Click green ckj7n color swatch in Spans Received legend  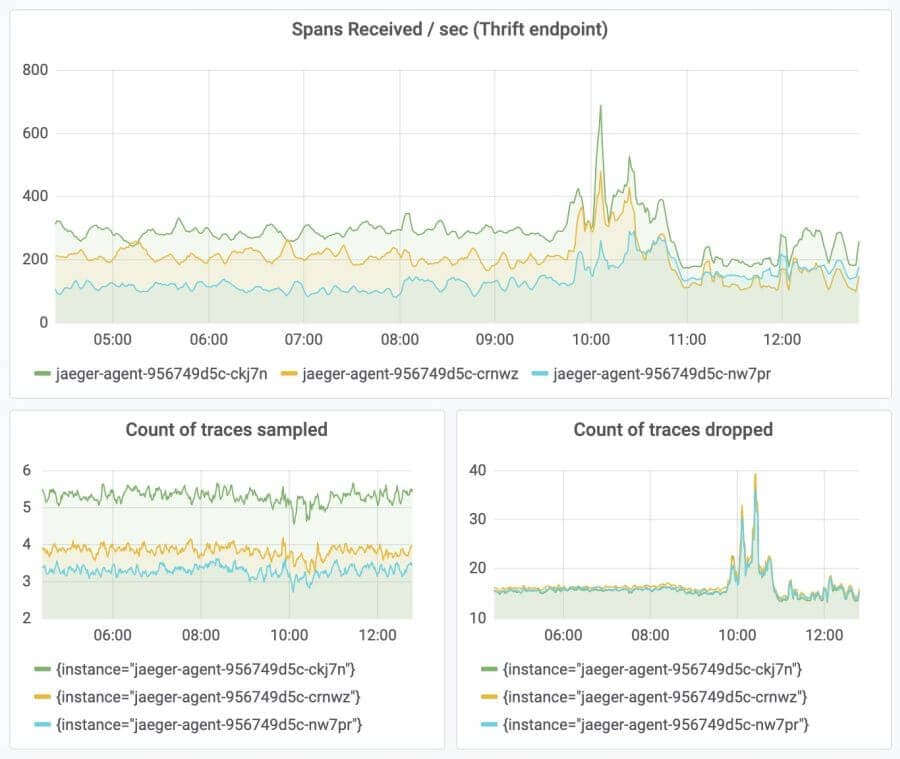click(x=42, y=372)
